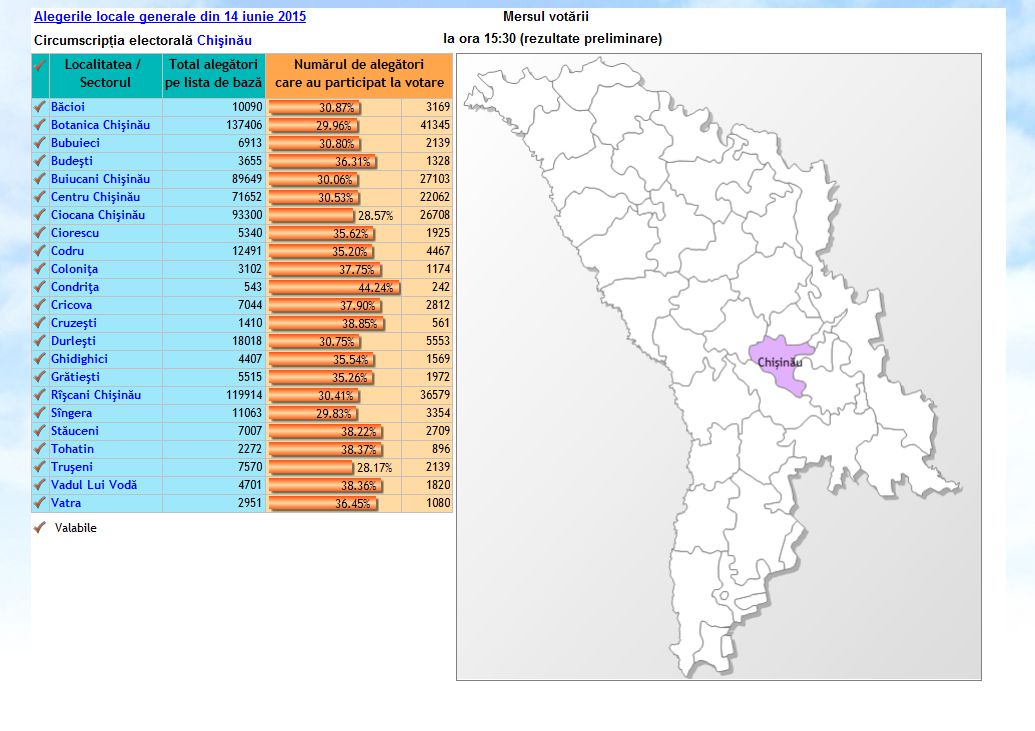View the Durlești locality results
This screenshot has height=731, width=1035.
[x=73, y=341]
